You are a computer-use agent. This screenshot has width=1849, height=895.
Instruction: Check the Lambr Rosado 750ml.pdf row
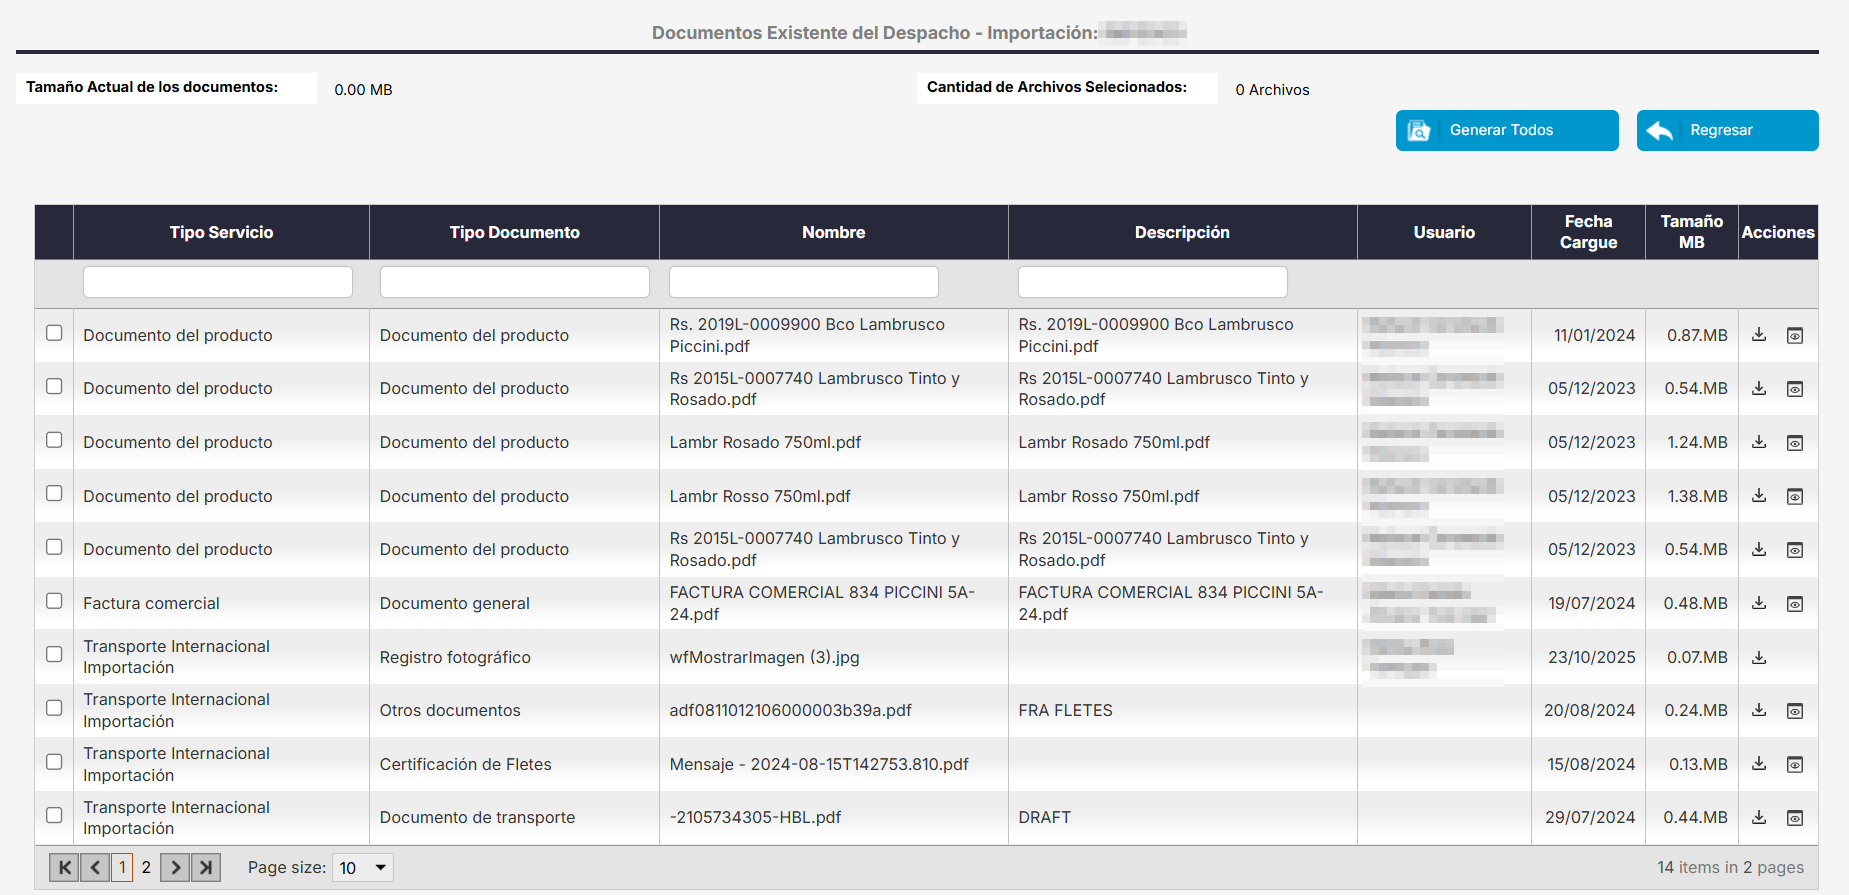point(54,440)
